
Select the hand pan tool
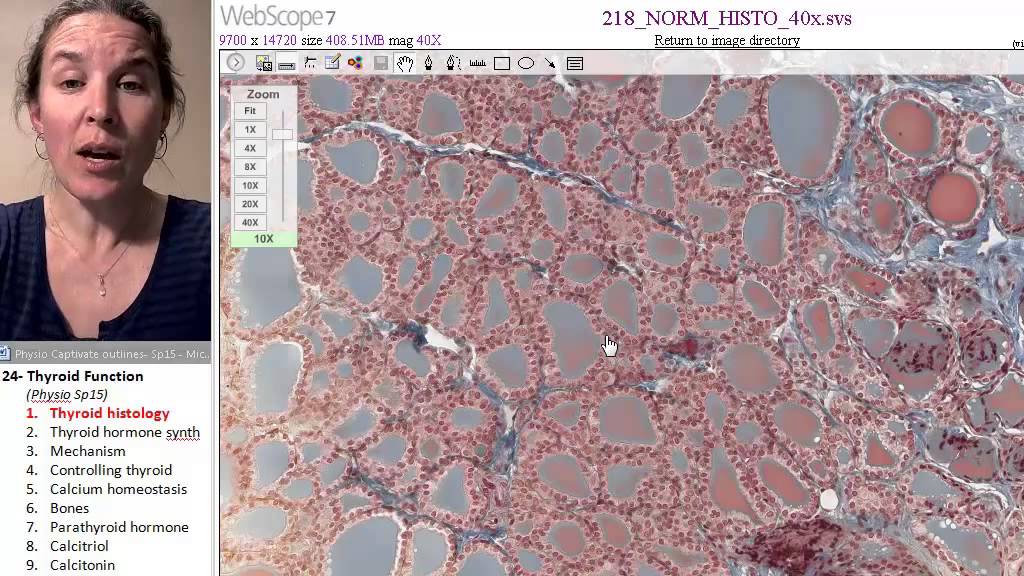(x=405, y=63)
